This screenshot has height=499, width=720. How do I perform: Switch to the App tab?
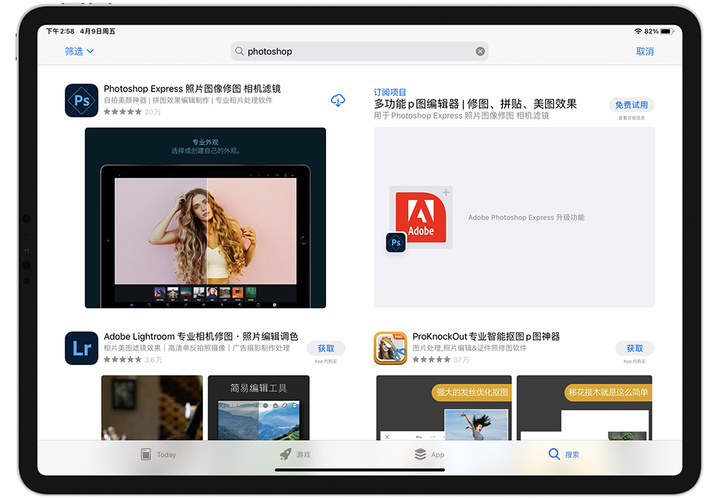429,454
